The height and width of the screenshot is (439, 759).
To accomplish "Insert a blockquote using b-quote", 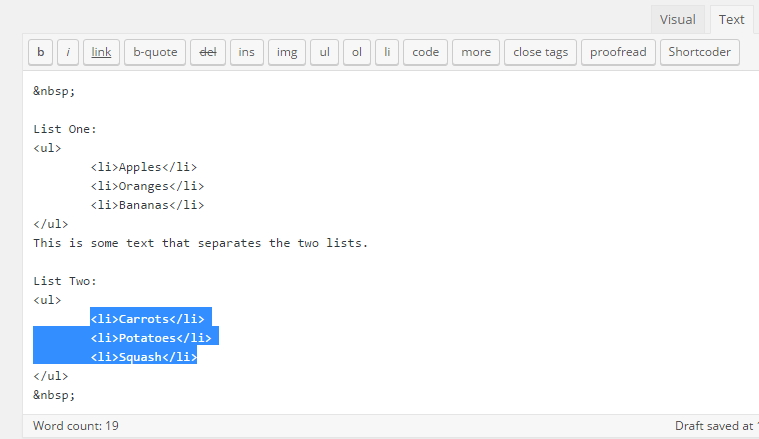I will [x=155, y=52].
